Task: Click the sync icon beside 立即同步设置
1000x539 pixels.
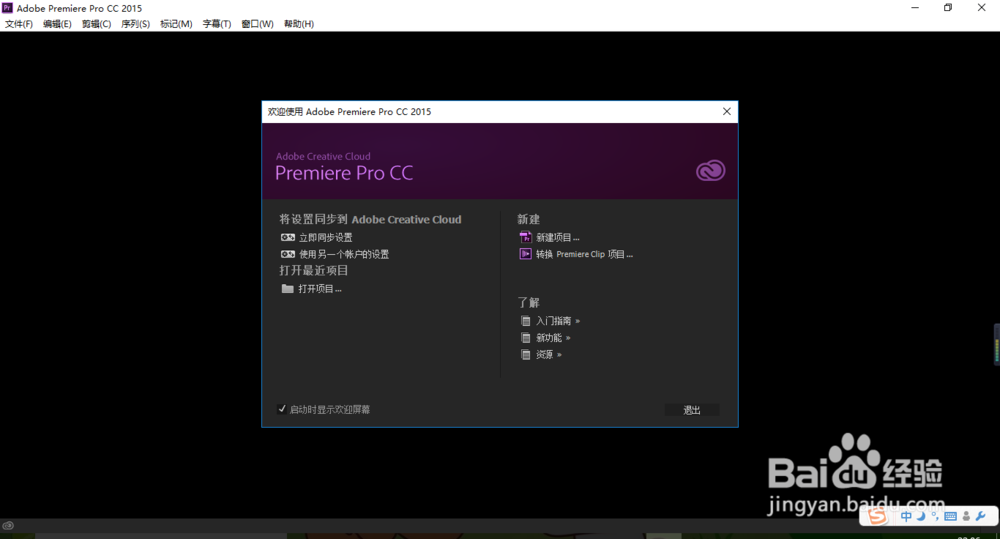Action: point(288,237)
